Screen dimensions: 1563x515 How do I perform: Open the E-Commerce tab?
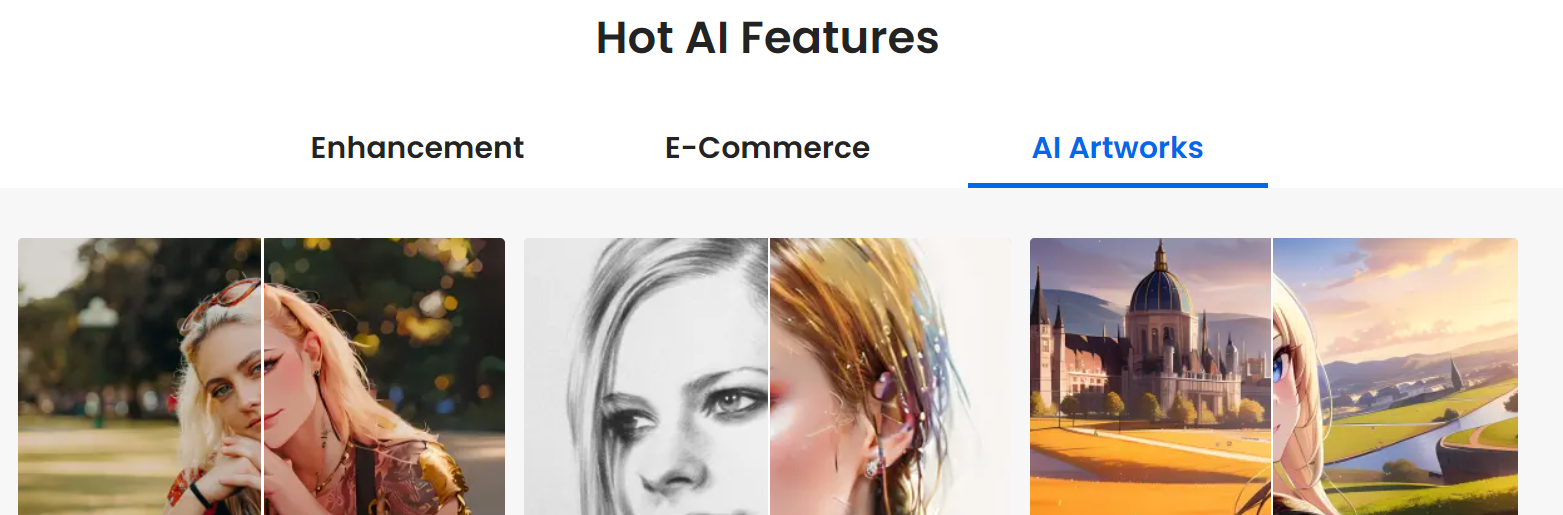[x=767, y=148]
